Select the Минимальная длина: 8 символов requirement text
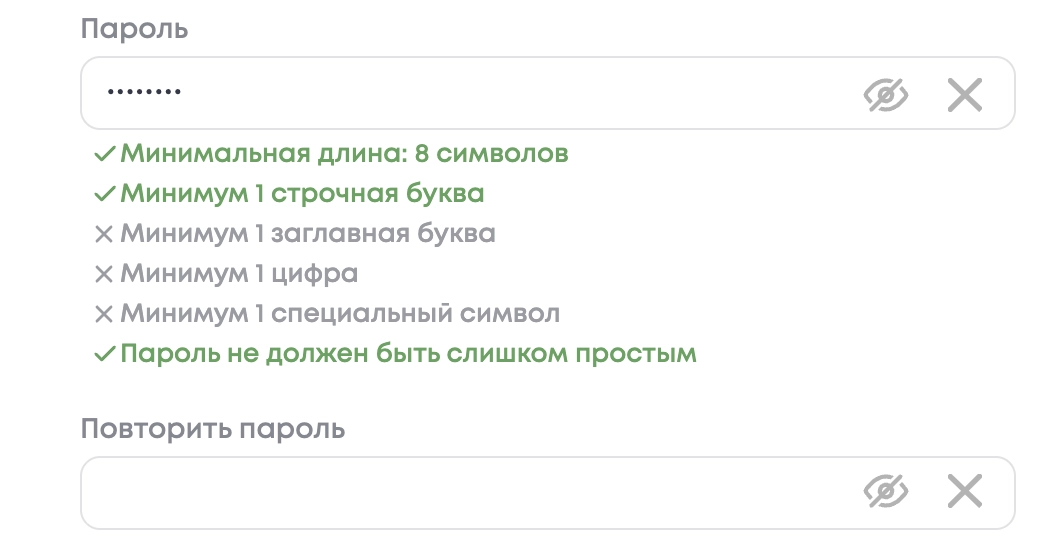 [344, 154]
